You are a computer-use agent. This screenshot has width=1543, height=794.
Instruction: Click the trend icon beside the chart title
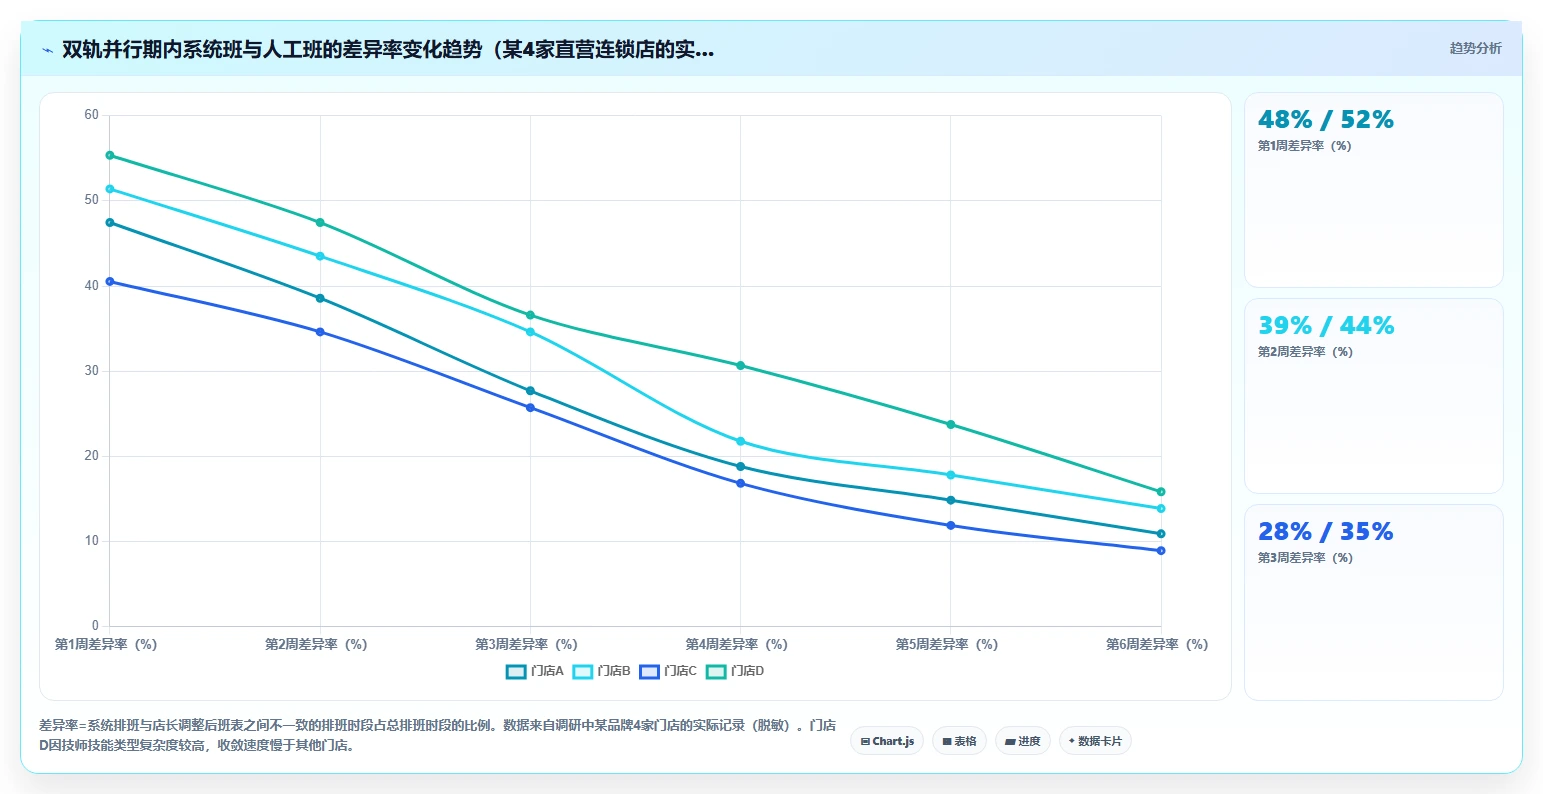point(48,50)
